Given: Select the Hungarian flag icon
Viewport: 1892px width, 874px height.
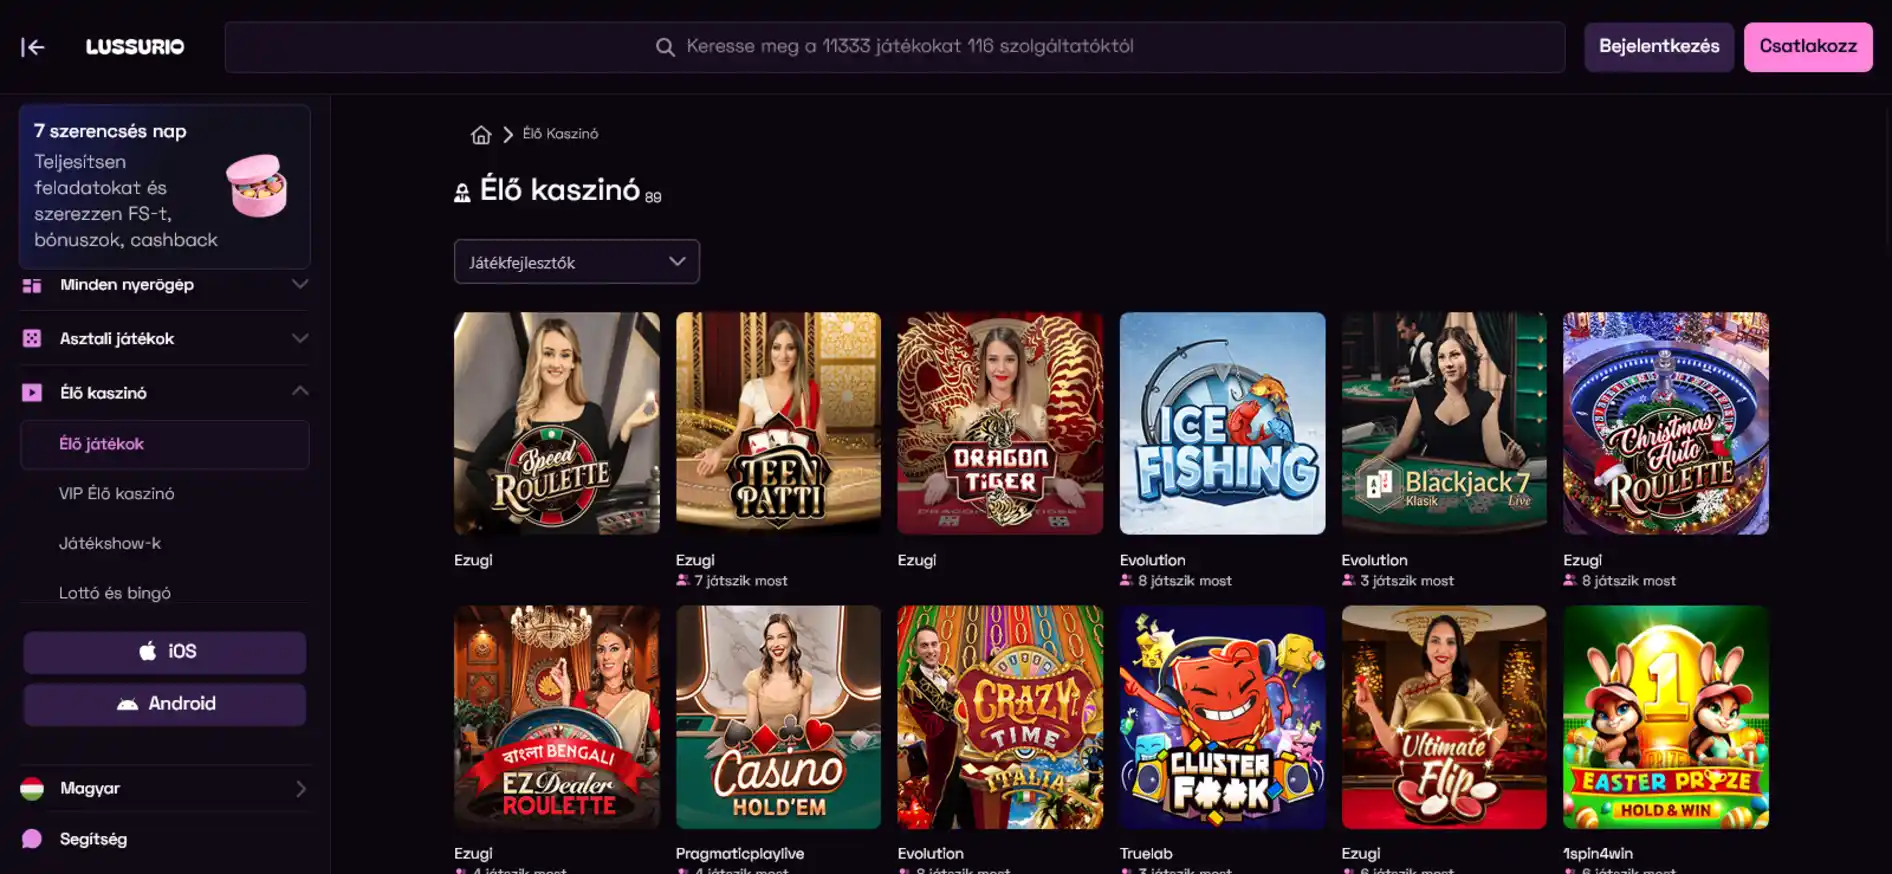Looking at the screenshot, I should click(x=32, y=789).
